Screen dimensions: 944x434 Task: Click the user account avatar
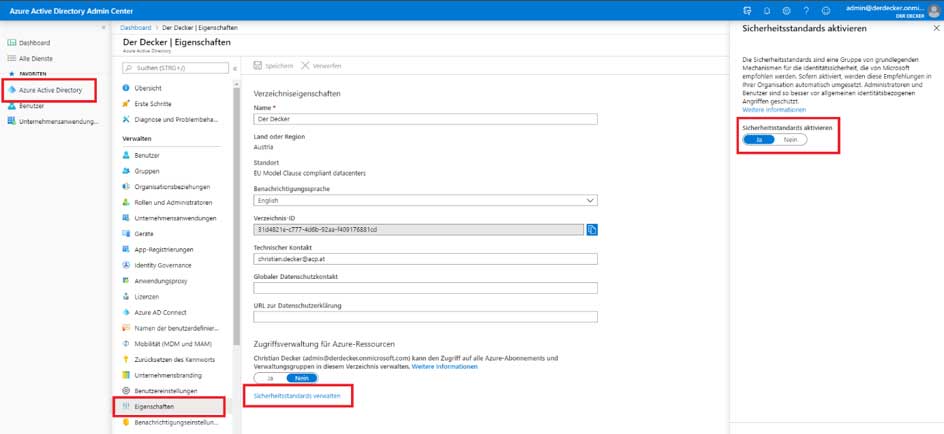click(x=934, y=11)
